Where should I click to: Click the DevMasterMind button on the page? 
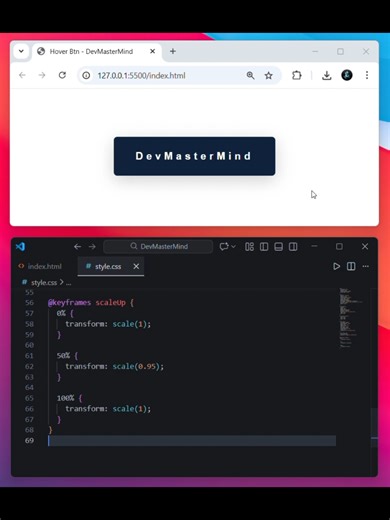194,156
